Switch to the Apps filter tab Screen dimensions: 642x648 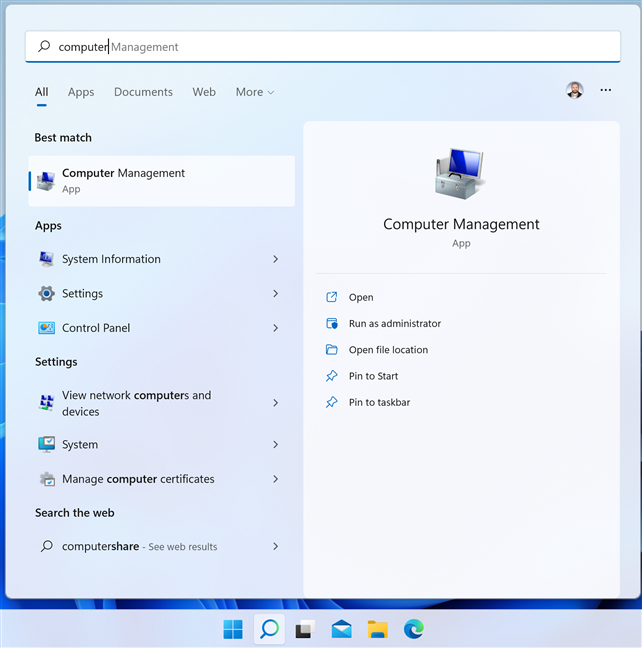(x=81, y=92)
